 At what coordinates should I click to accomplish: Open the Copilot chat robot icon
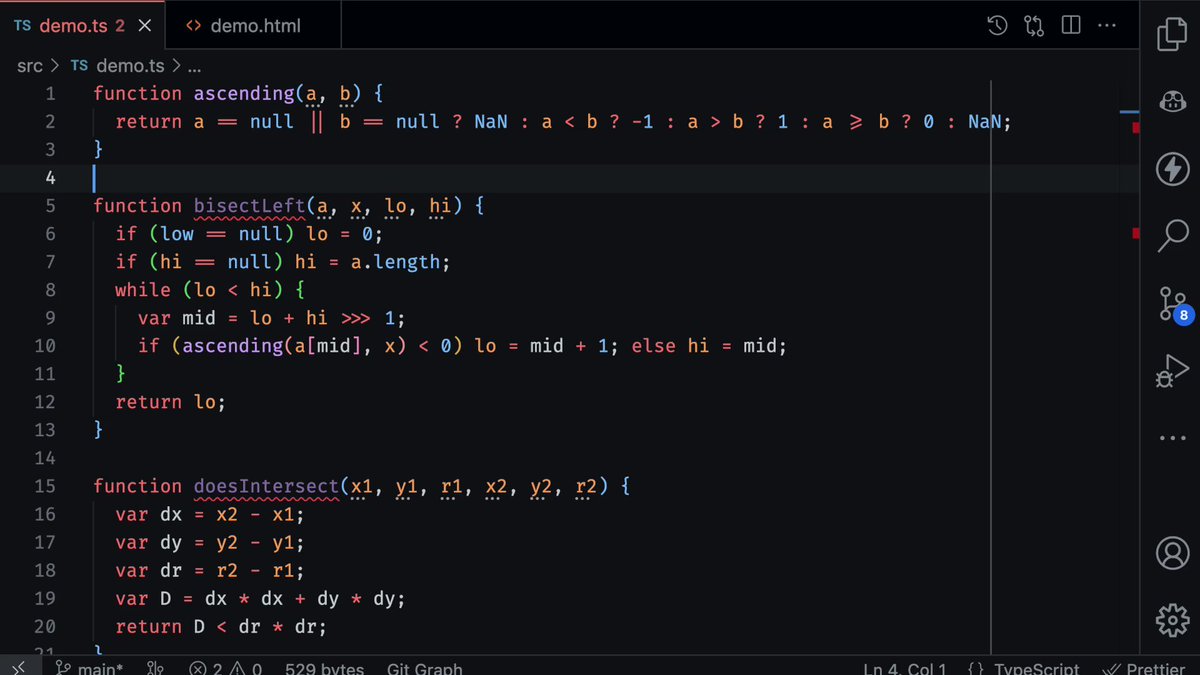click(x=1172, y=101)
